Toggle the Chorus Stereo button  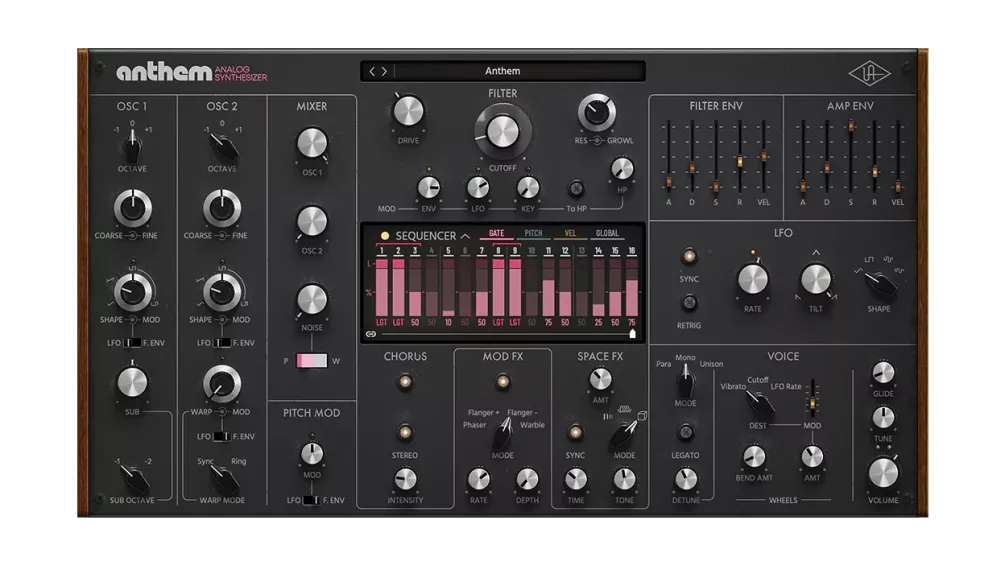405,432
